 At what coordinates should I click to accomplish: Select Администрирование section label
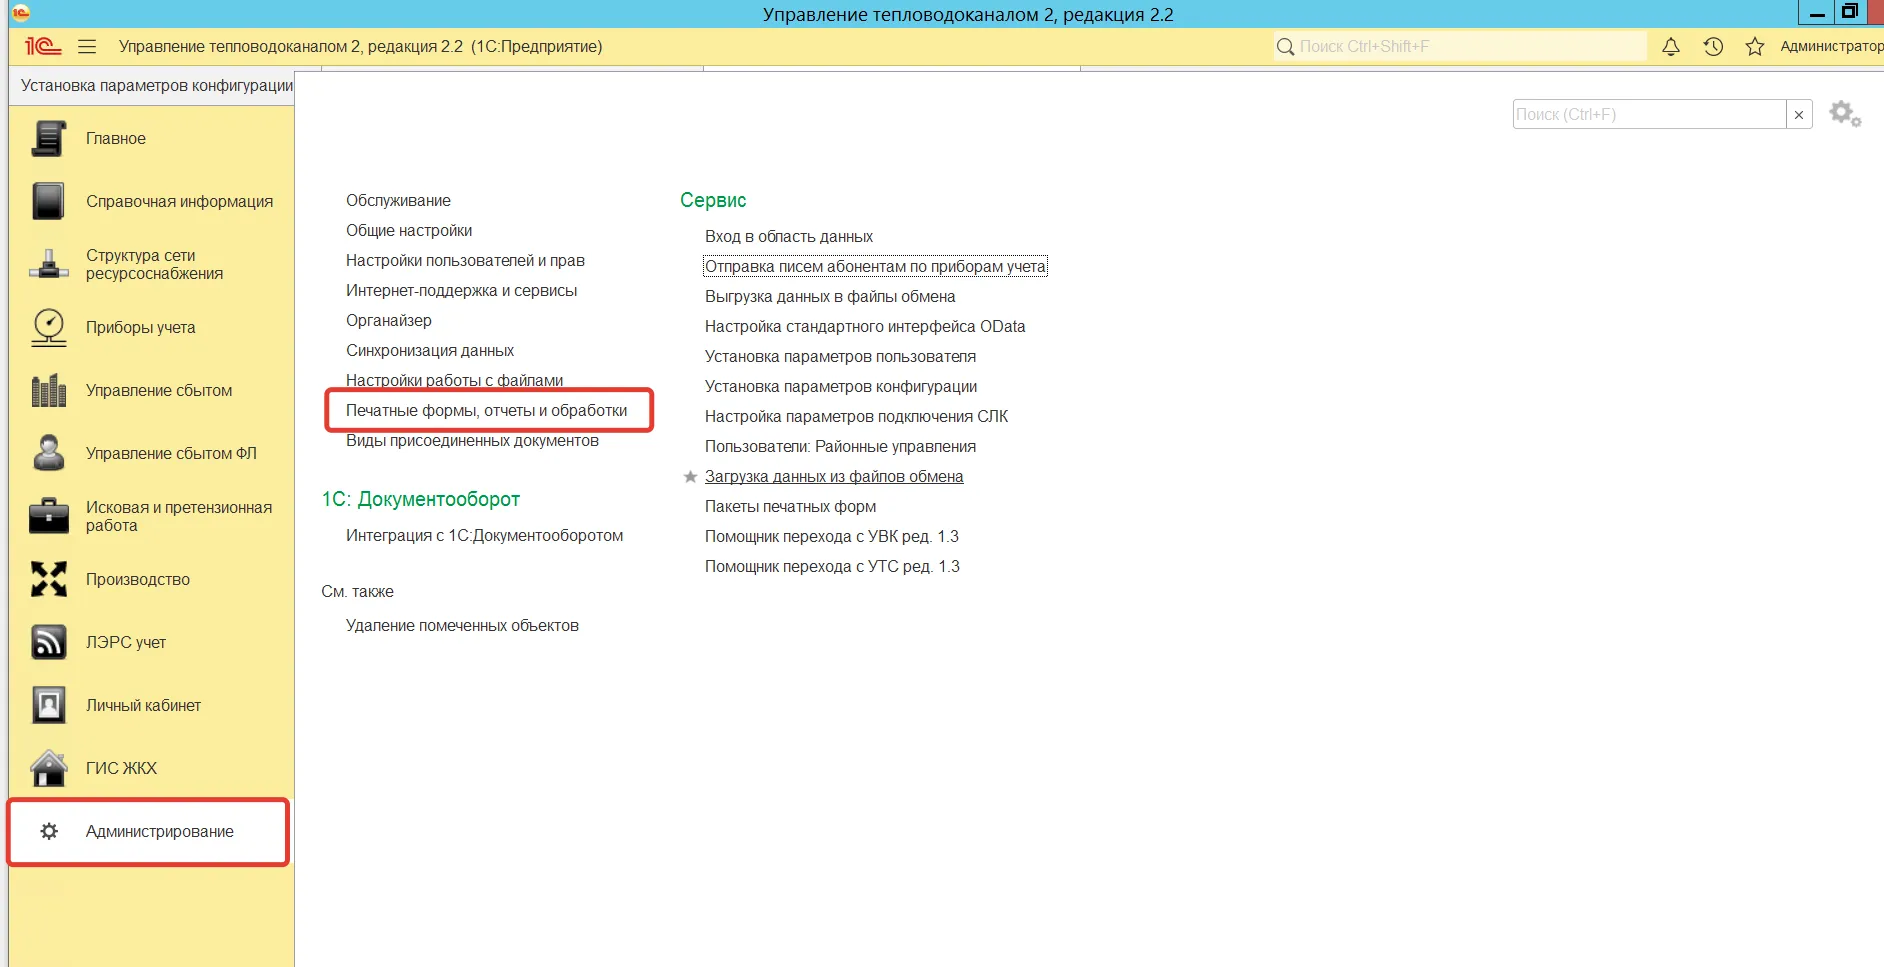(160, 831)
